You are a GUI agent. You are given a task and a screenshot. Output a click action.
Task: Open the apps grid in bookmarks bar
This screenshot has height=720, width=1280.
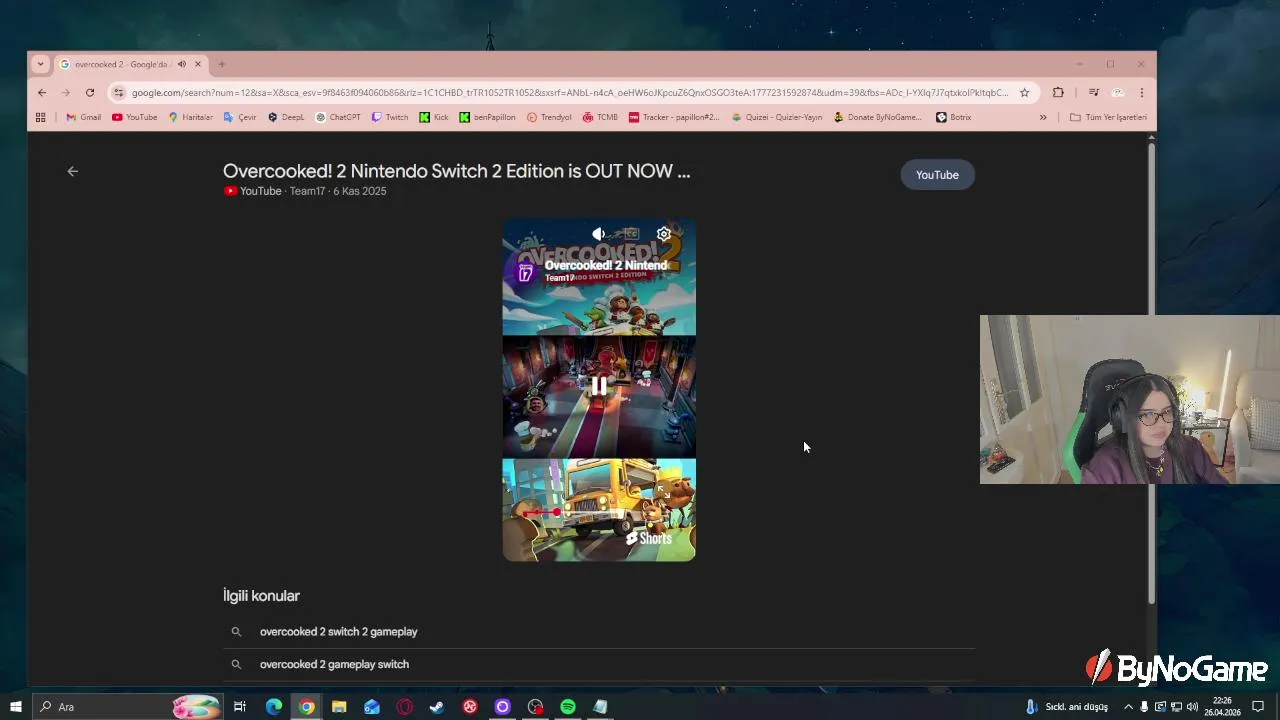point(40,117)
